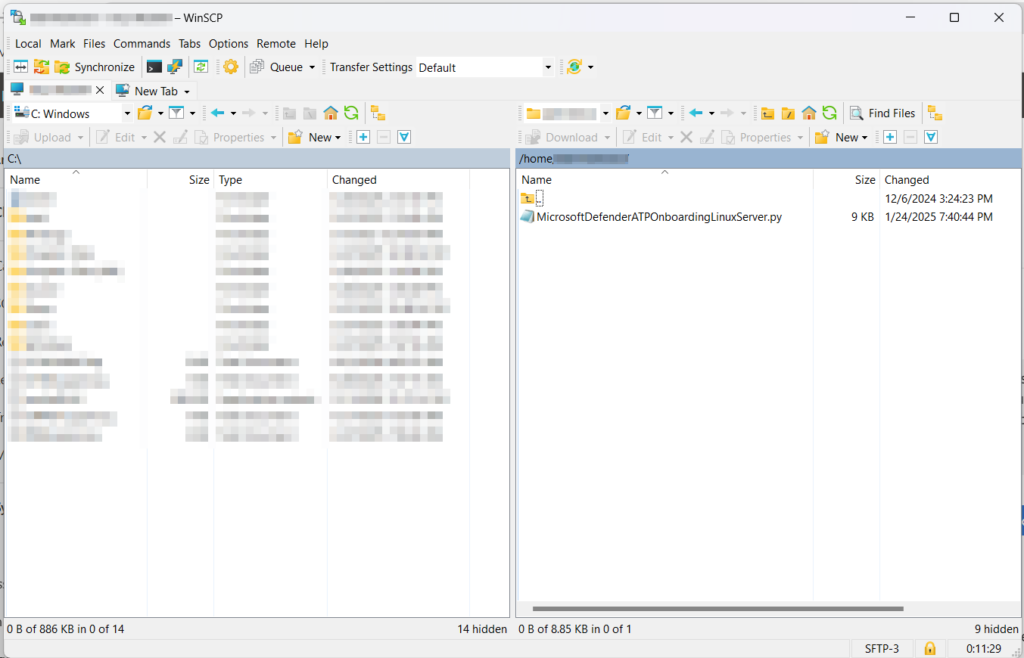Click the Find Files button
The image size is (1024, 658).
882,114
